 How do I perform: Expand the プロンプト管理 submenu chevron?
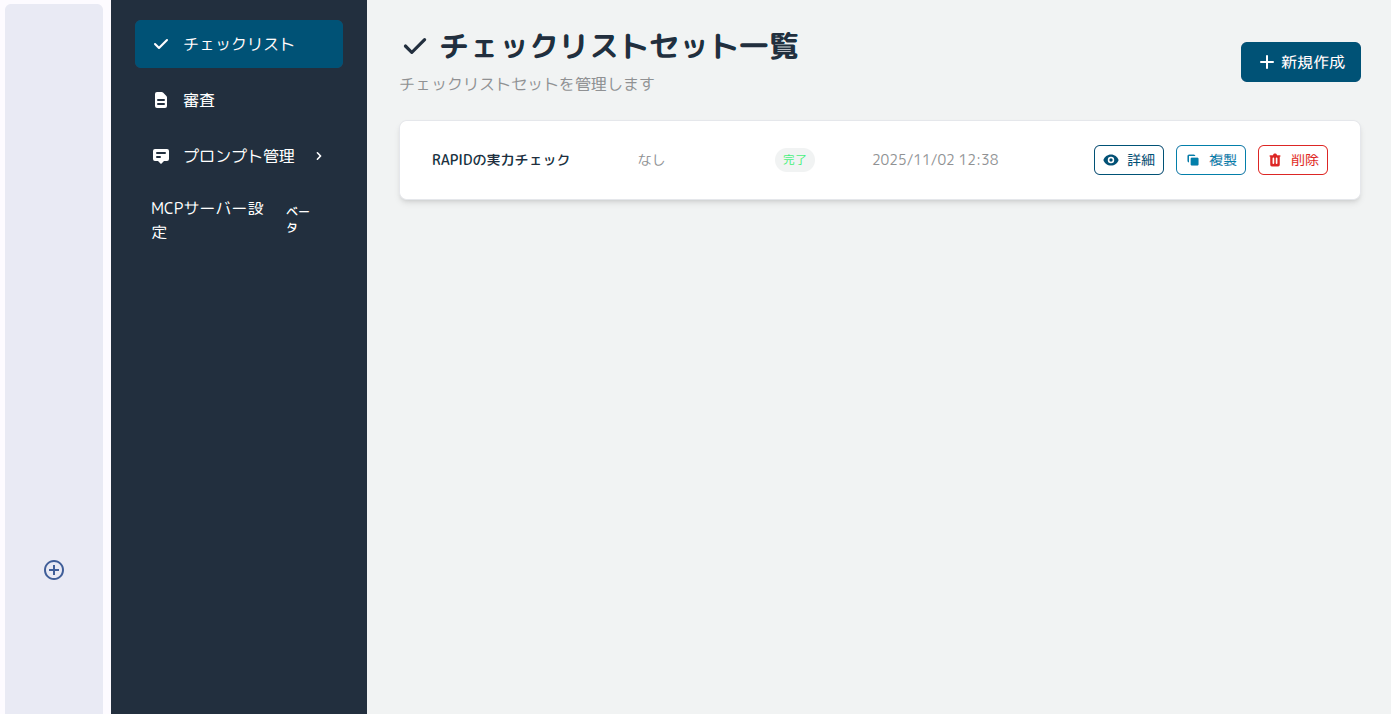coord(319,156)
